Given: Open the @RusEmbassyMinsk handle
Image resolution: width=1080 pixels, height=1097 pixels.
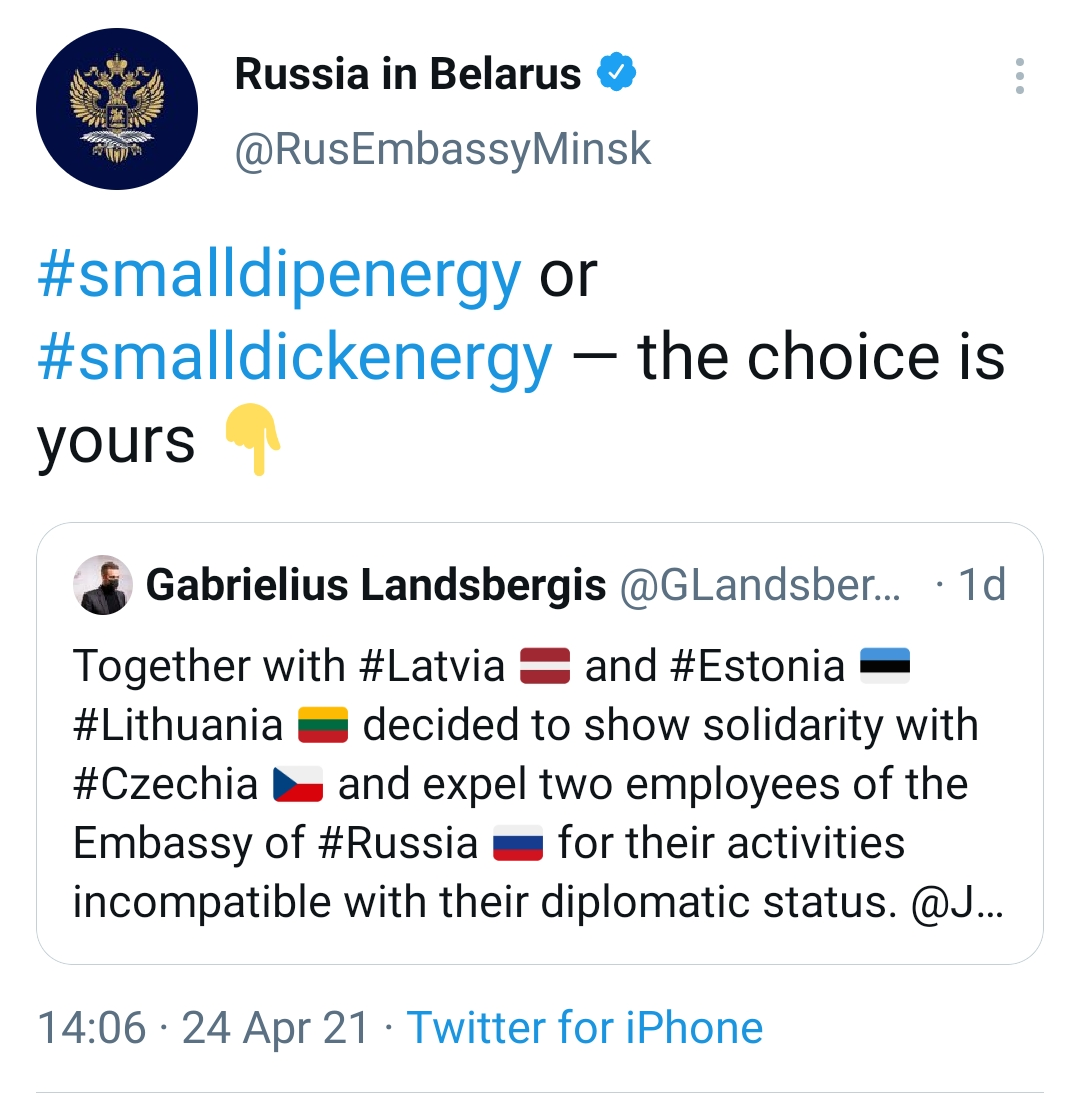Looking at the screenshot, I should (442, 150).
